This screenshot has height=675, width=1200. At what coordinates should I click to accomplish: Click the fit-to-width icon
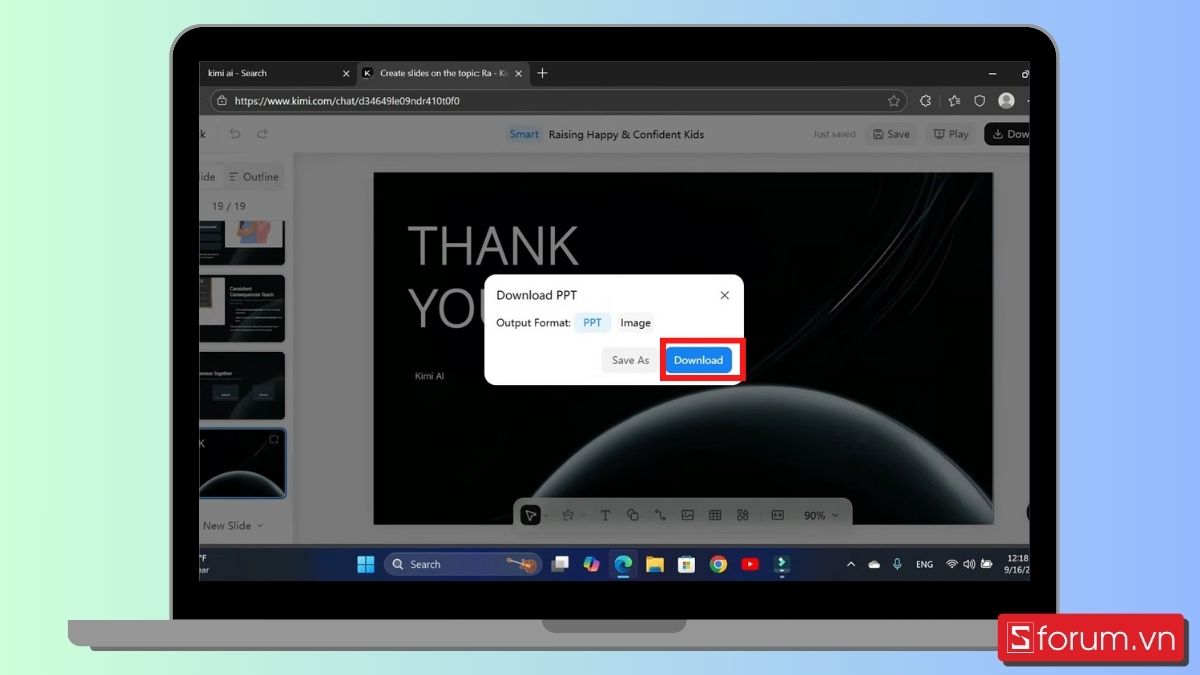[x=778, y=515]
